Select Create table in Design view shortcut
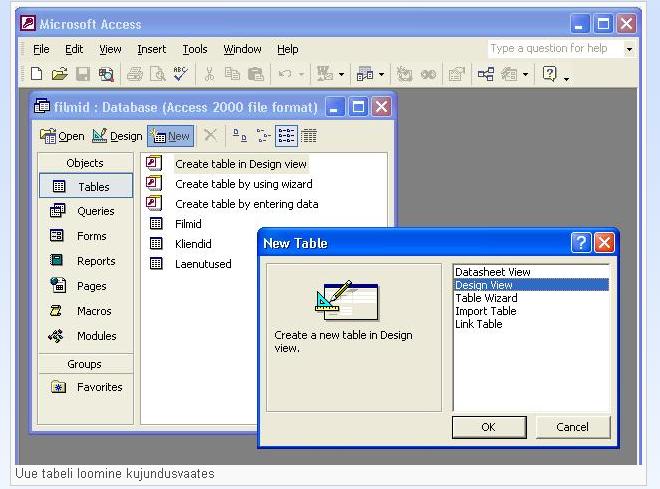The image size is (660, 489). tap(241, 164)
